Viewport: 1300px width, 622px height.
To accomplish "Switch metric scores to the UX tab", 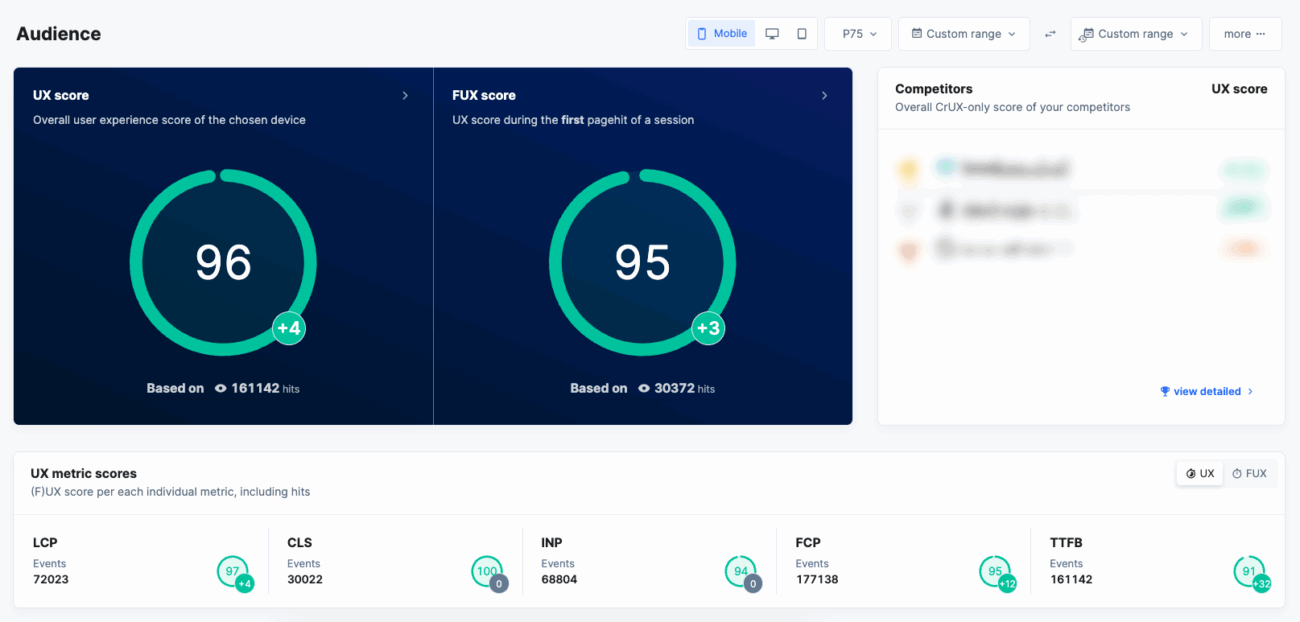I will [1200, 474].
